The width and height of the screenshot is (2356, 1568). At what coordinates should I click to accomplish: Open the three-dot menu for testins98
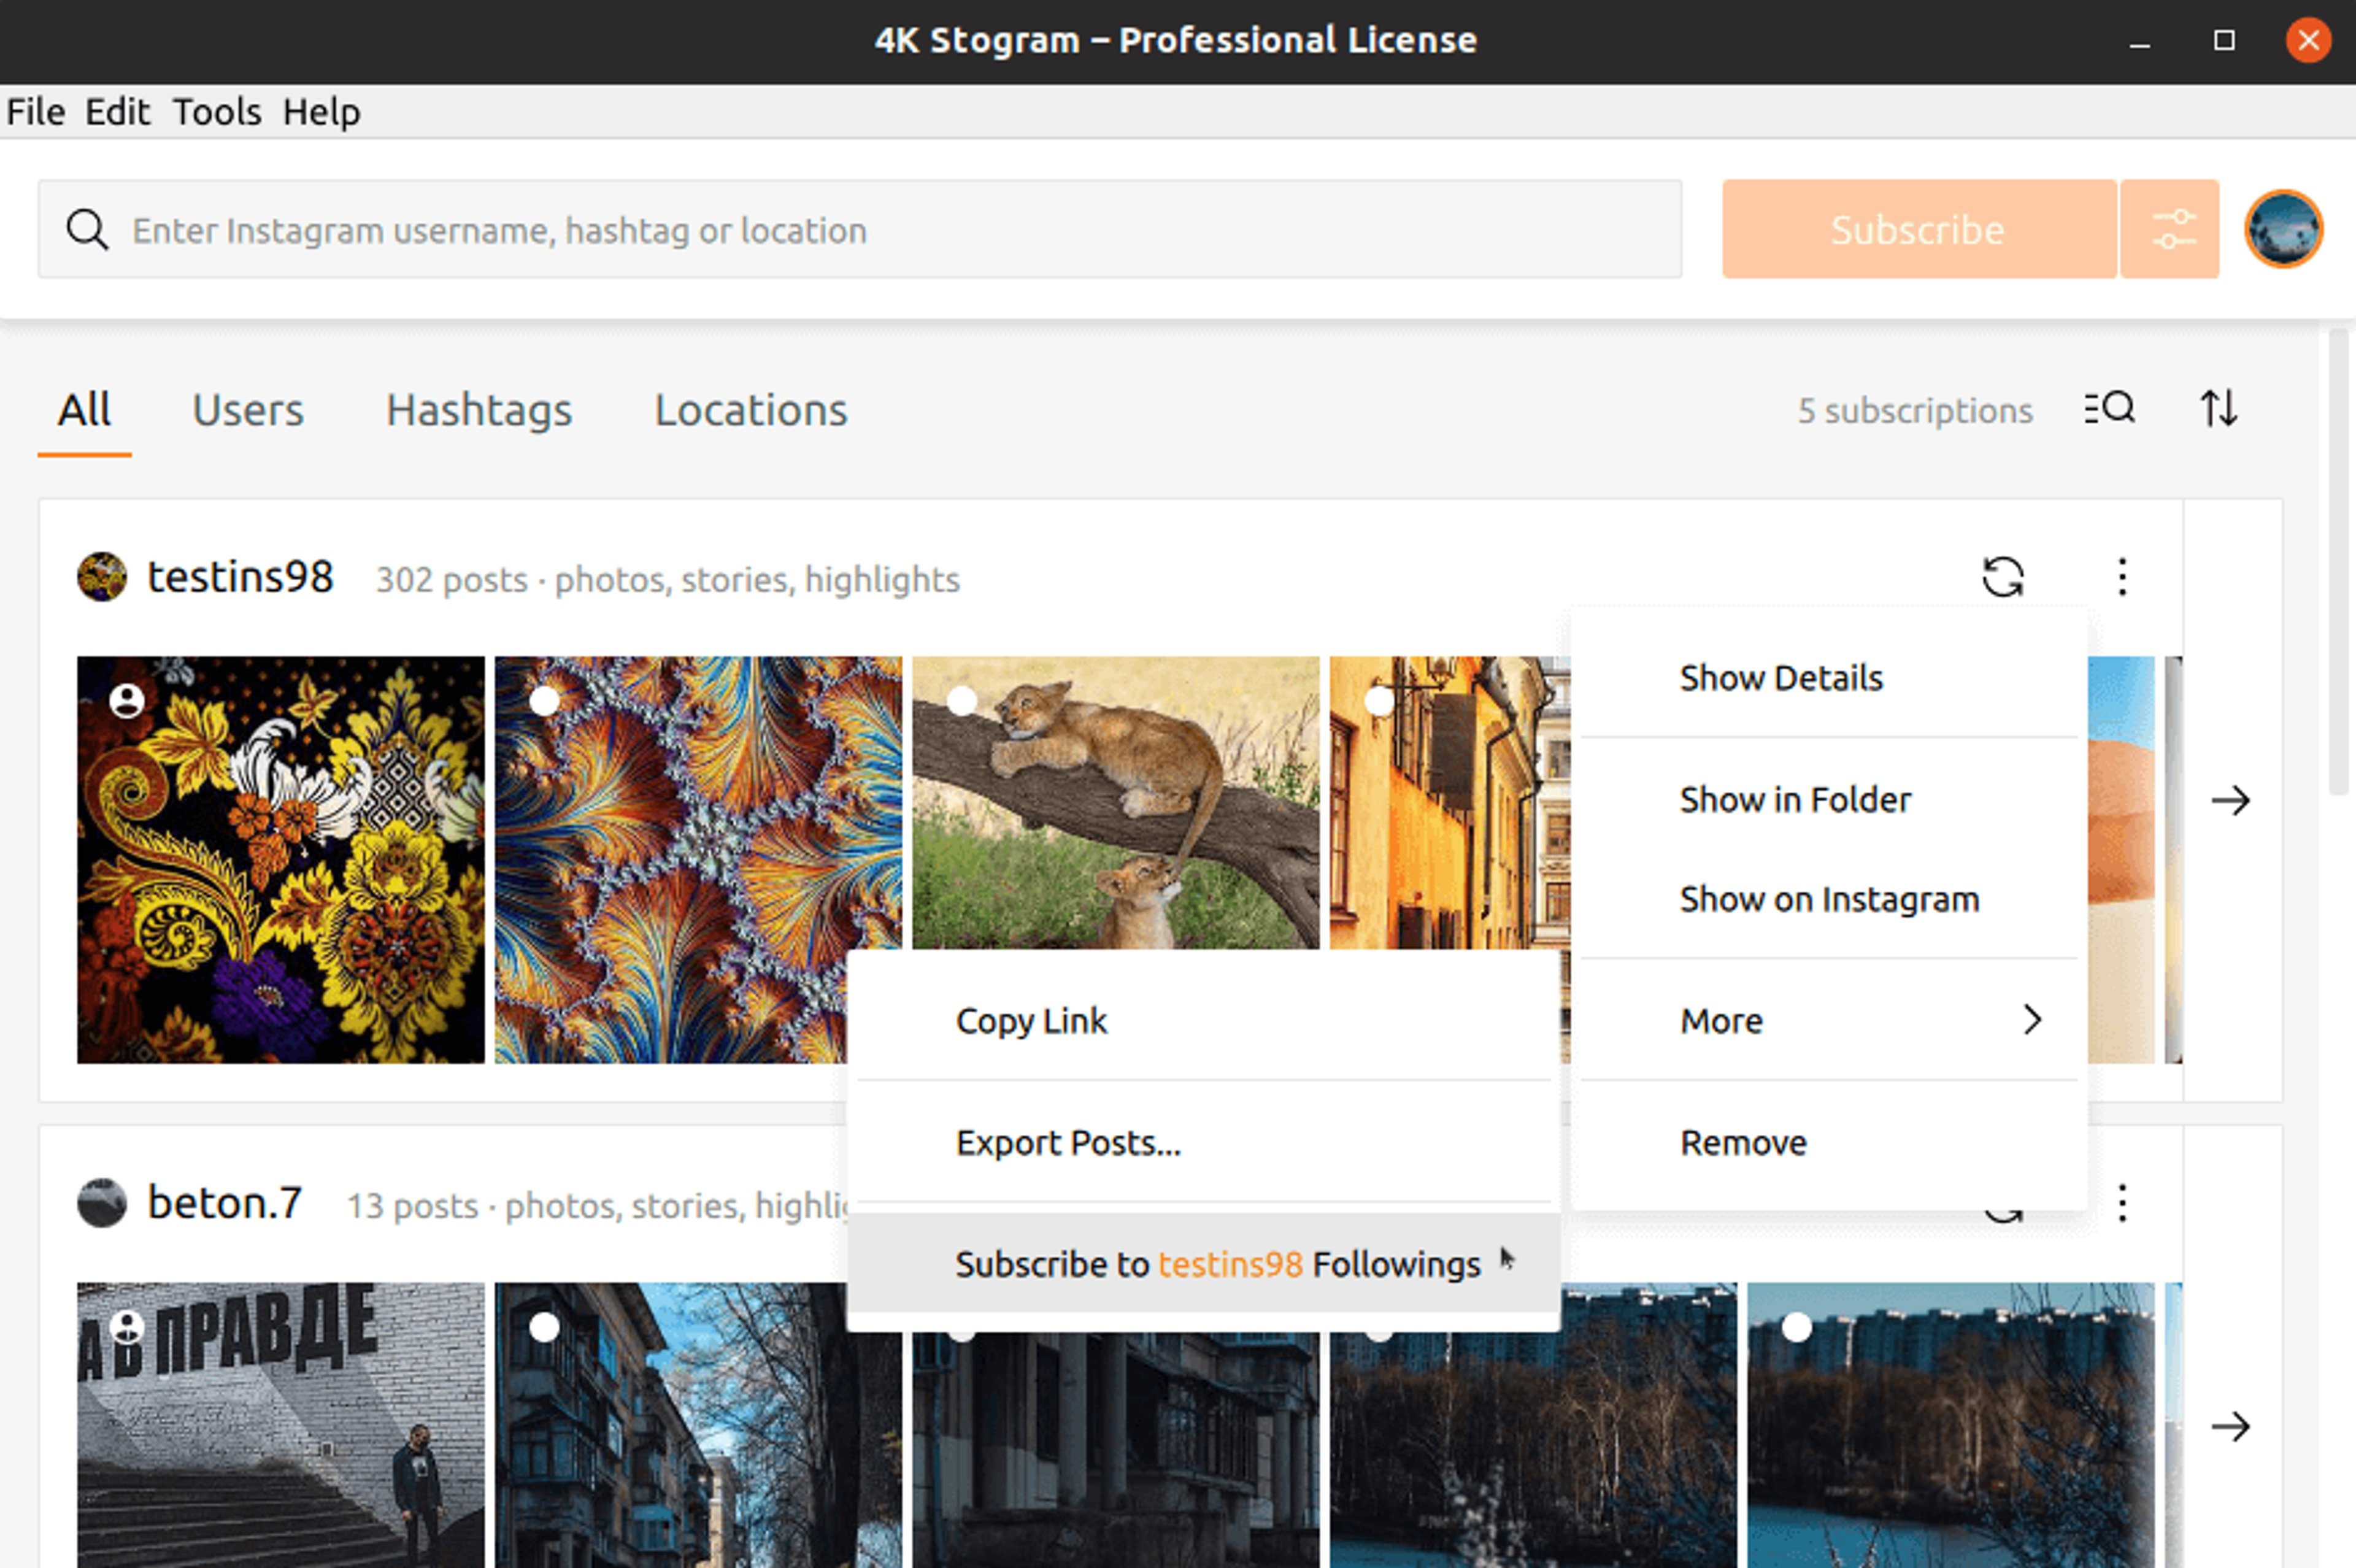2122,577
